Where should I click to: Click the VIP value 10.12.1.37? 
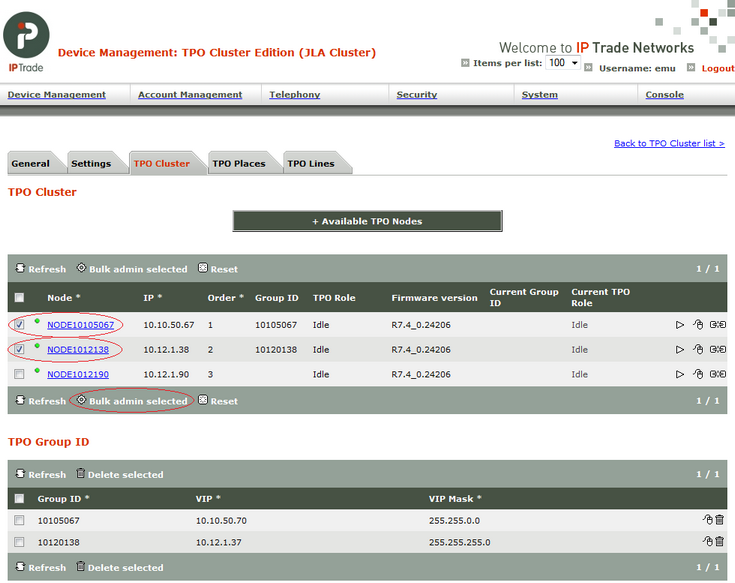coord(219,542)
